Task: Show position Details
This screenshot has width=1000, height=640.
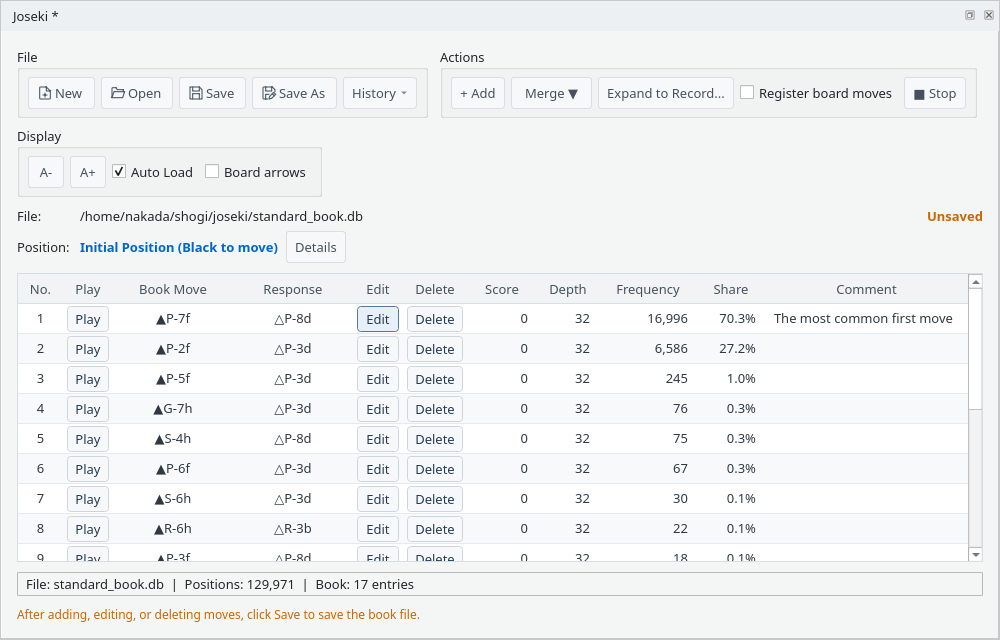Action: (316, 247)
